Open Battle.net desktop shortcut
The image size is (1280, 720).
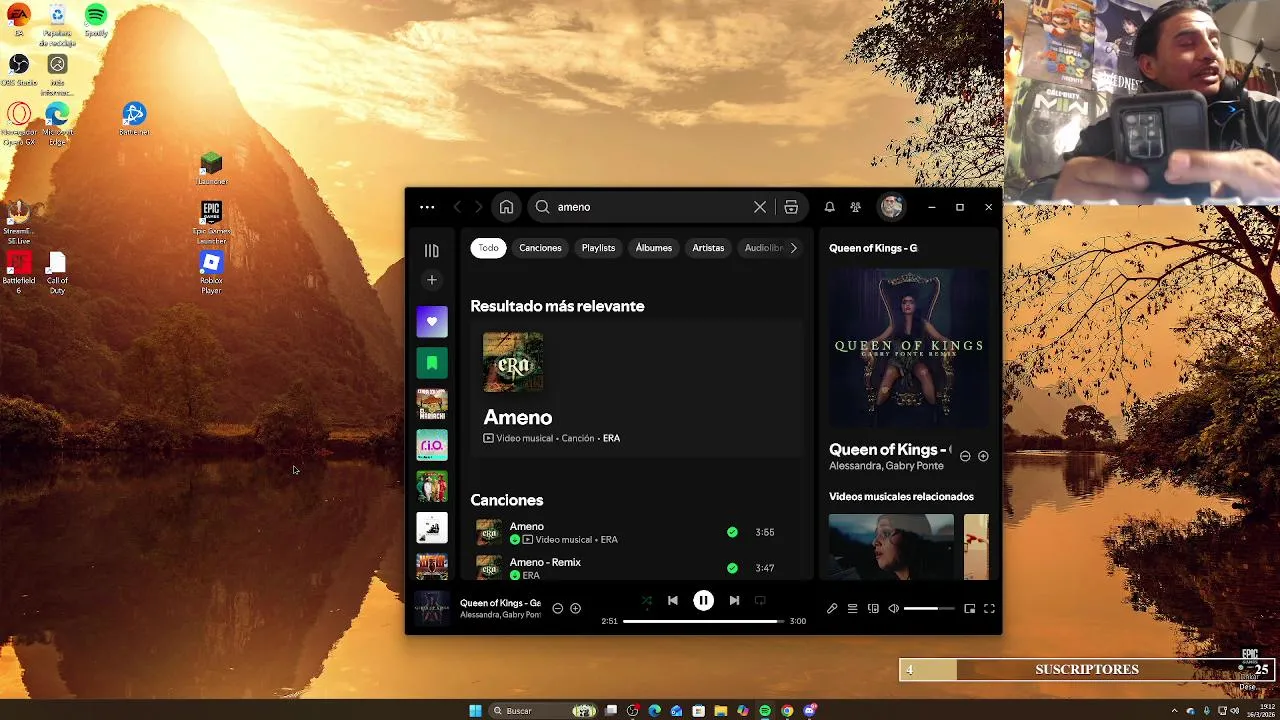[134, 118]
